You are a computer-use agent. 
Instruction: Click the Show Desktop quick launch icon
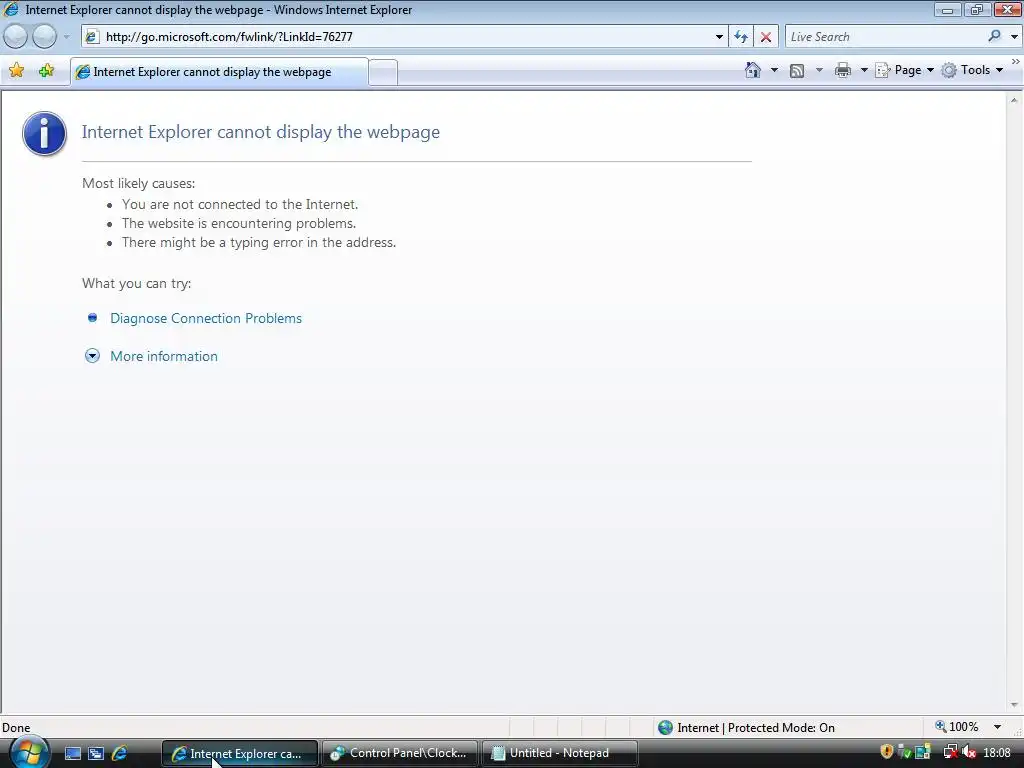[x=73, y=754]
